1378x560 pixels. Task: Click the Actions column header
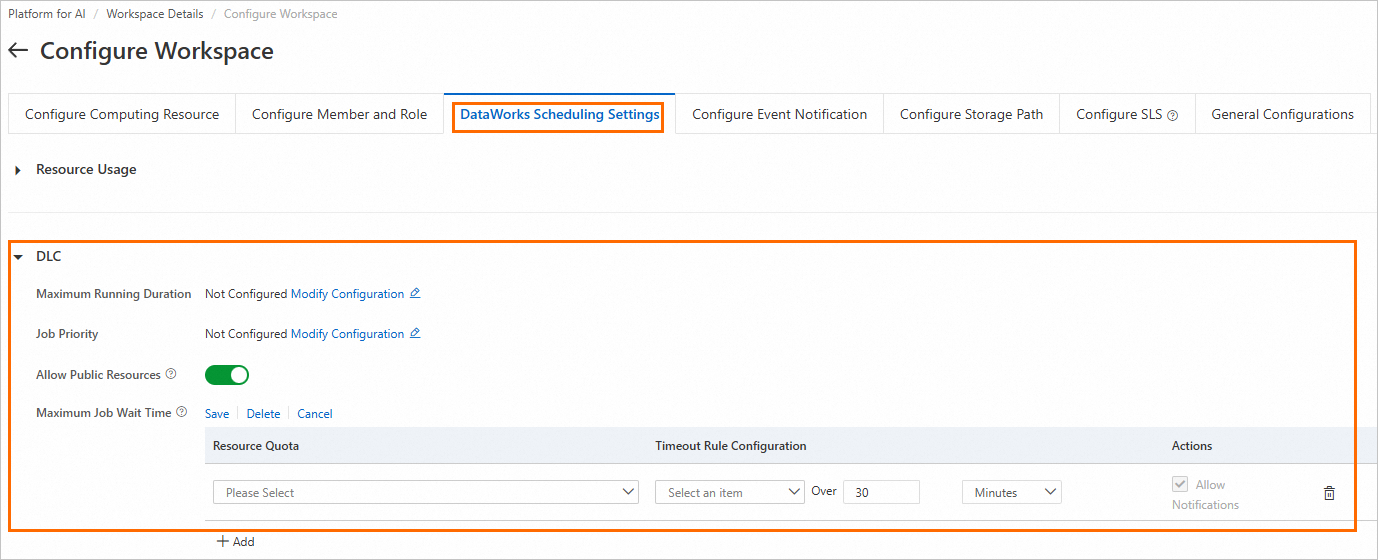(1192, 446)
